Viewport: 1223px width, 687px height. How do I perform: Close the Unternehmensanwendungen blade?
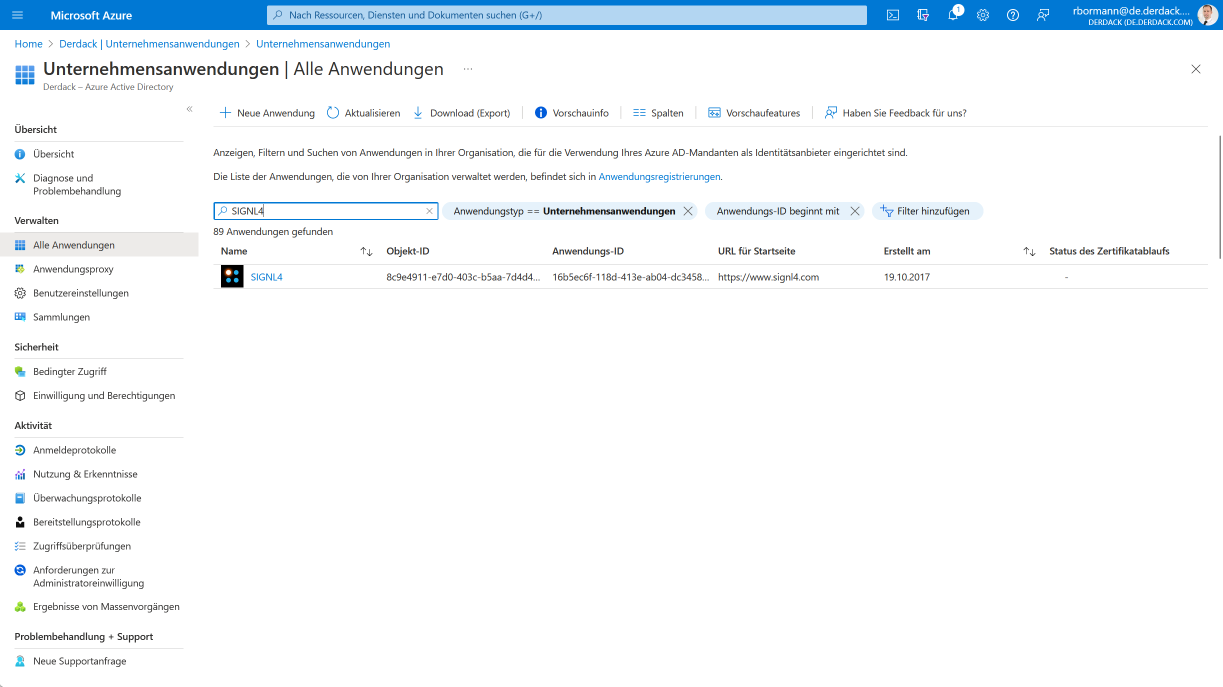pyautogui.click(x=1196, y=69)
